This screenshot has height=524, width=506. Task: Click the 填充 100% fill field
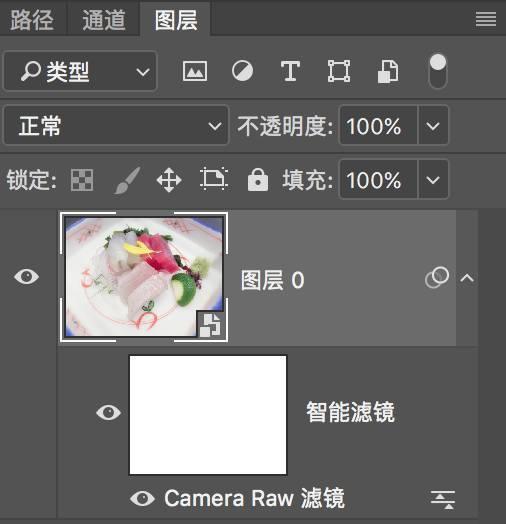coord(378,179)
